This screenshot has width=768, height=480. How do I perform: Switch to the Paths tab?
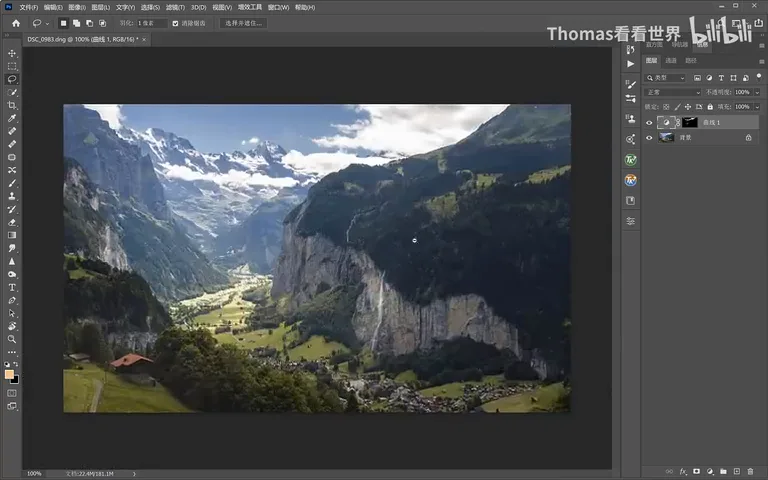[x=691, y=61]
